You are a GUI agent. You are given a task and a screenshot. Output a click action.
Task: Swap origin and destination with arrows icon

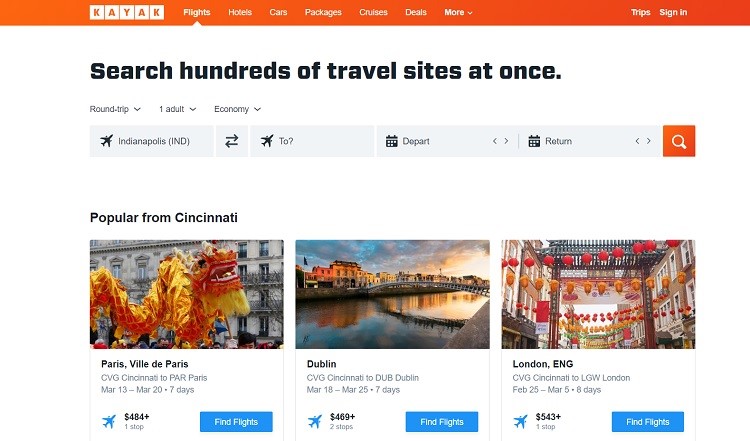pyautogui.click(x=232, y=141)
